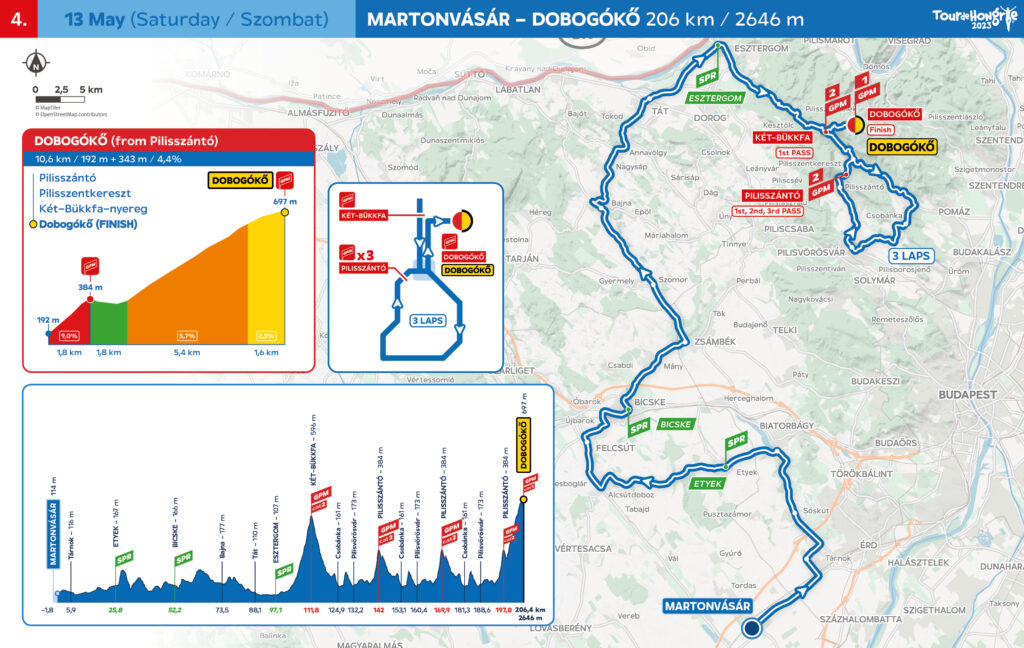This screenshot has width=1024, height=648.
Task: Click the stage number 4 header tab
Action: (22, 19)
